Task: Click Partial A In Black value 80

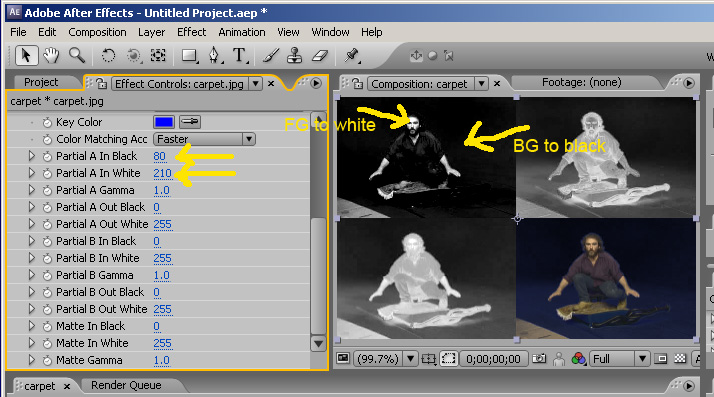Action: coord(159,156)
